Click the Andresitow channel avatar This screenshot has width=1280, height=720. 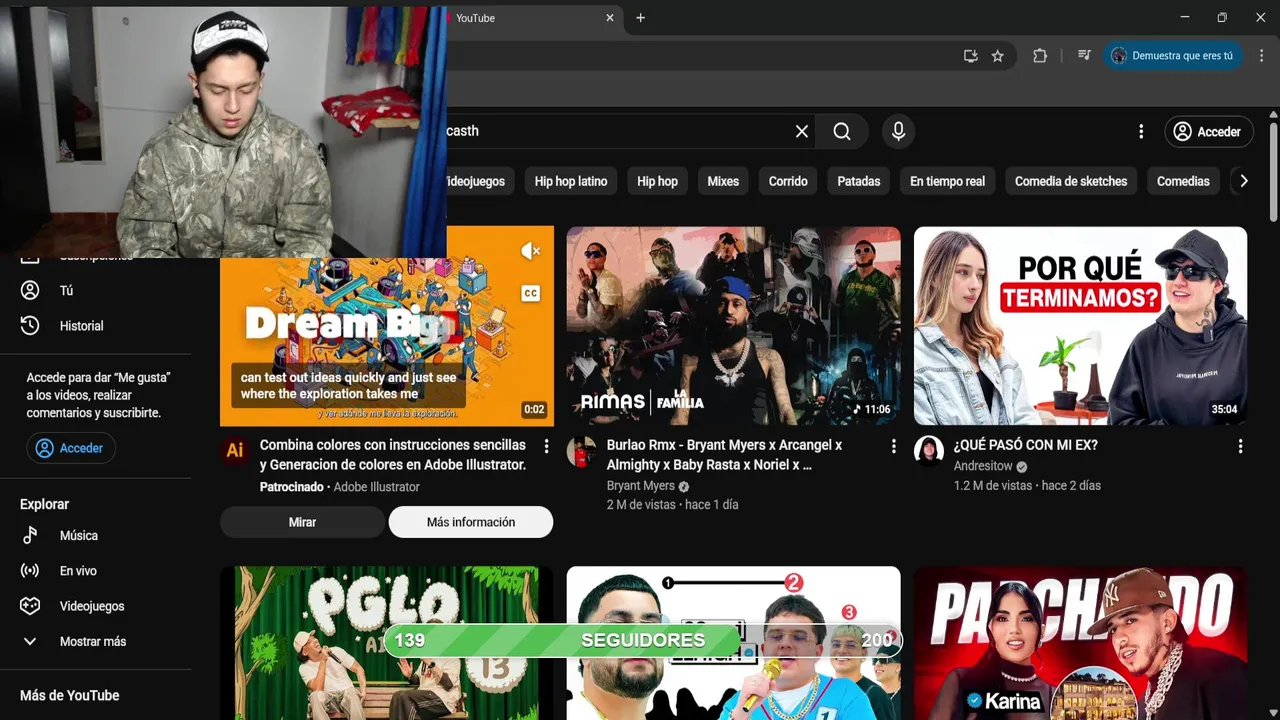click(x=929, y=451)
